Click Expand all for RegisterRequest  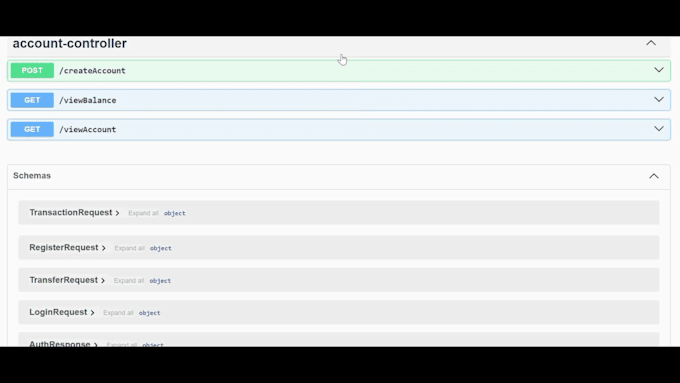[130, 248]
